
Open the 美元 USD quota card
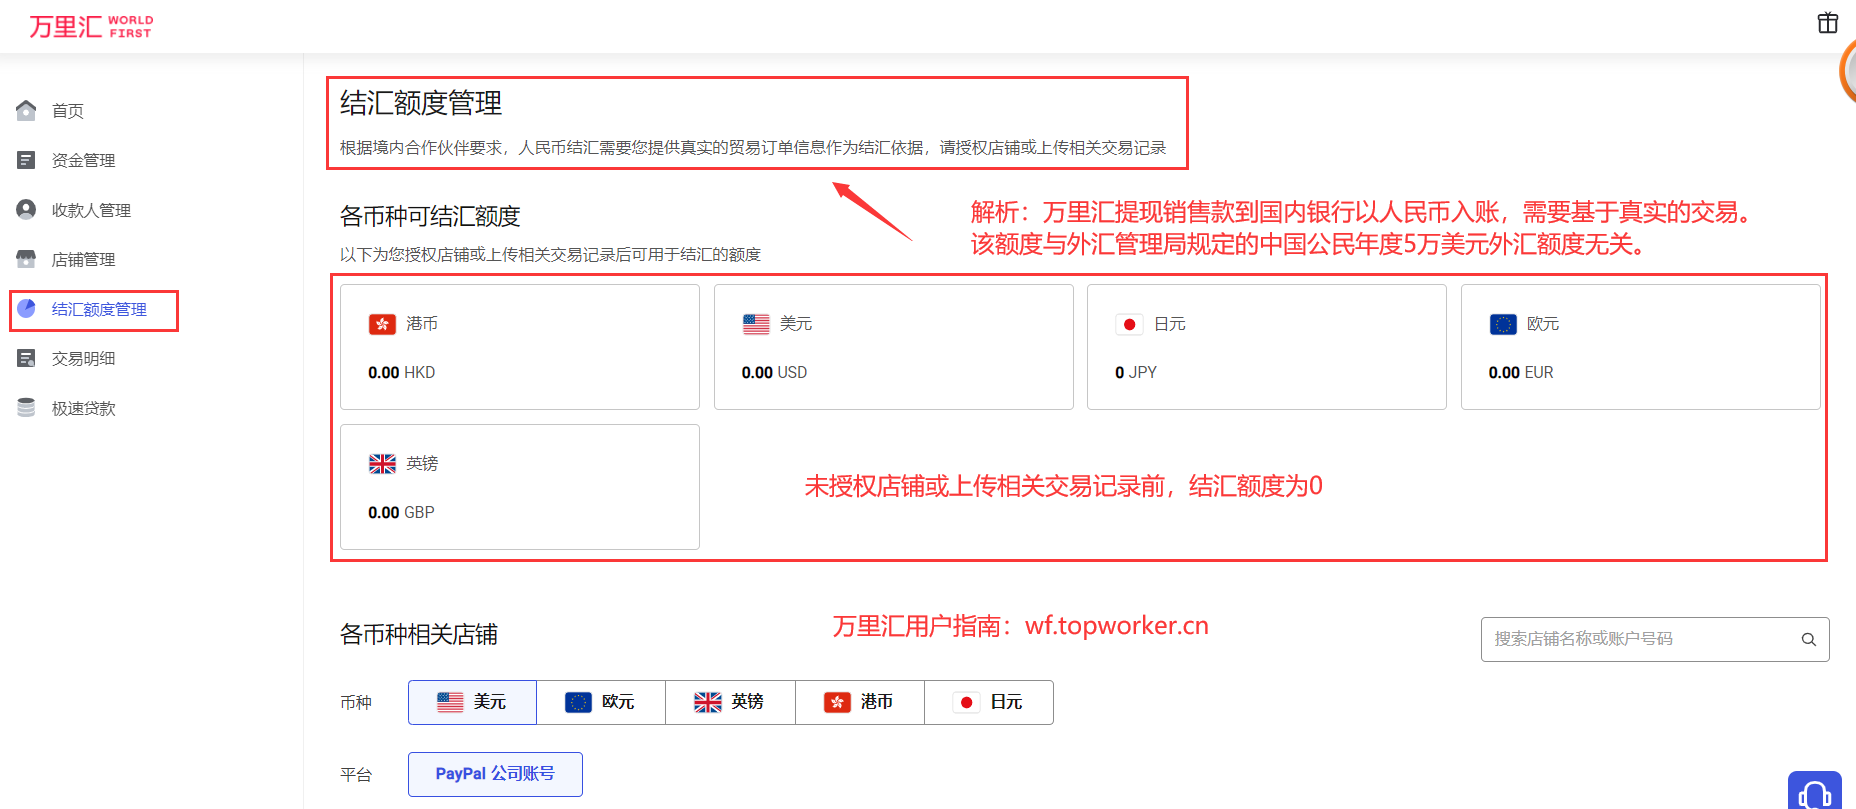(x=893, y=347)
